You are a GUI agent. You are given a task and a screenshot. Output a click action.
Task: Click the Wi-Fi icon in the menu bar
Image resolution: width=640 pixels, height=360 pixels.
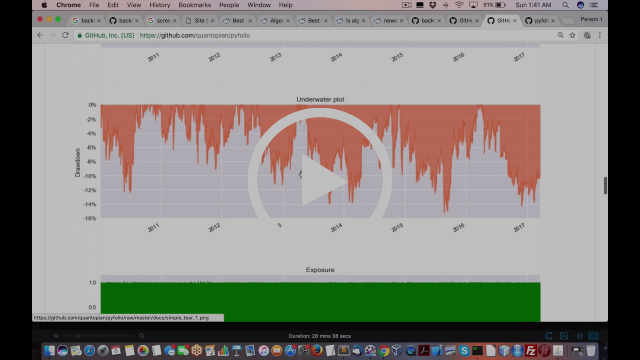click(x=459, y=5)
